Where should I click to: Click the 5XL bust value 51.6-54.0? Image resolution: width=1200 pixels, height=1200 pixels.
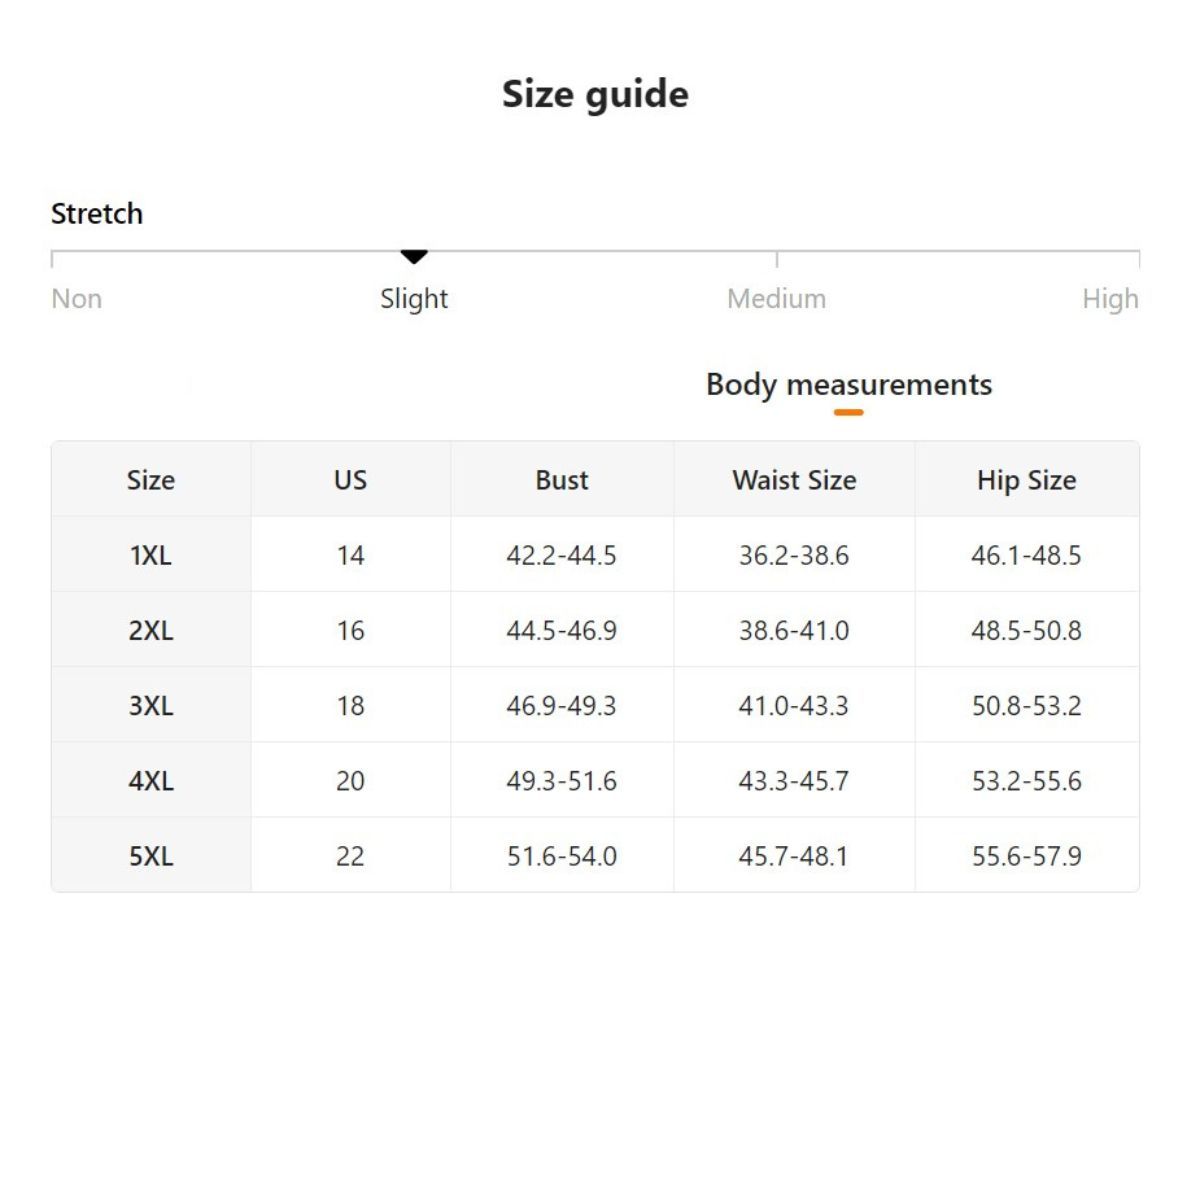(562, 856)
